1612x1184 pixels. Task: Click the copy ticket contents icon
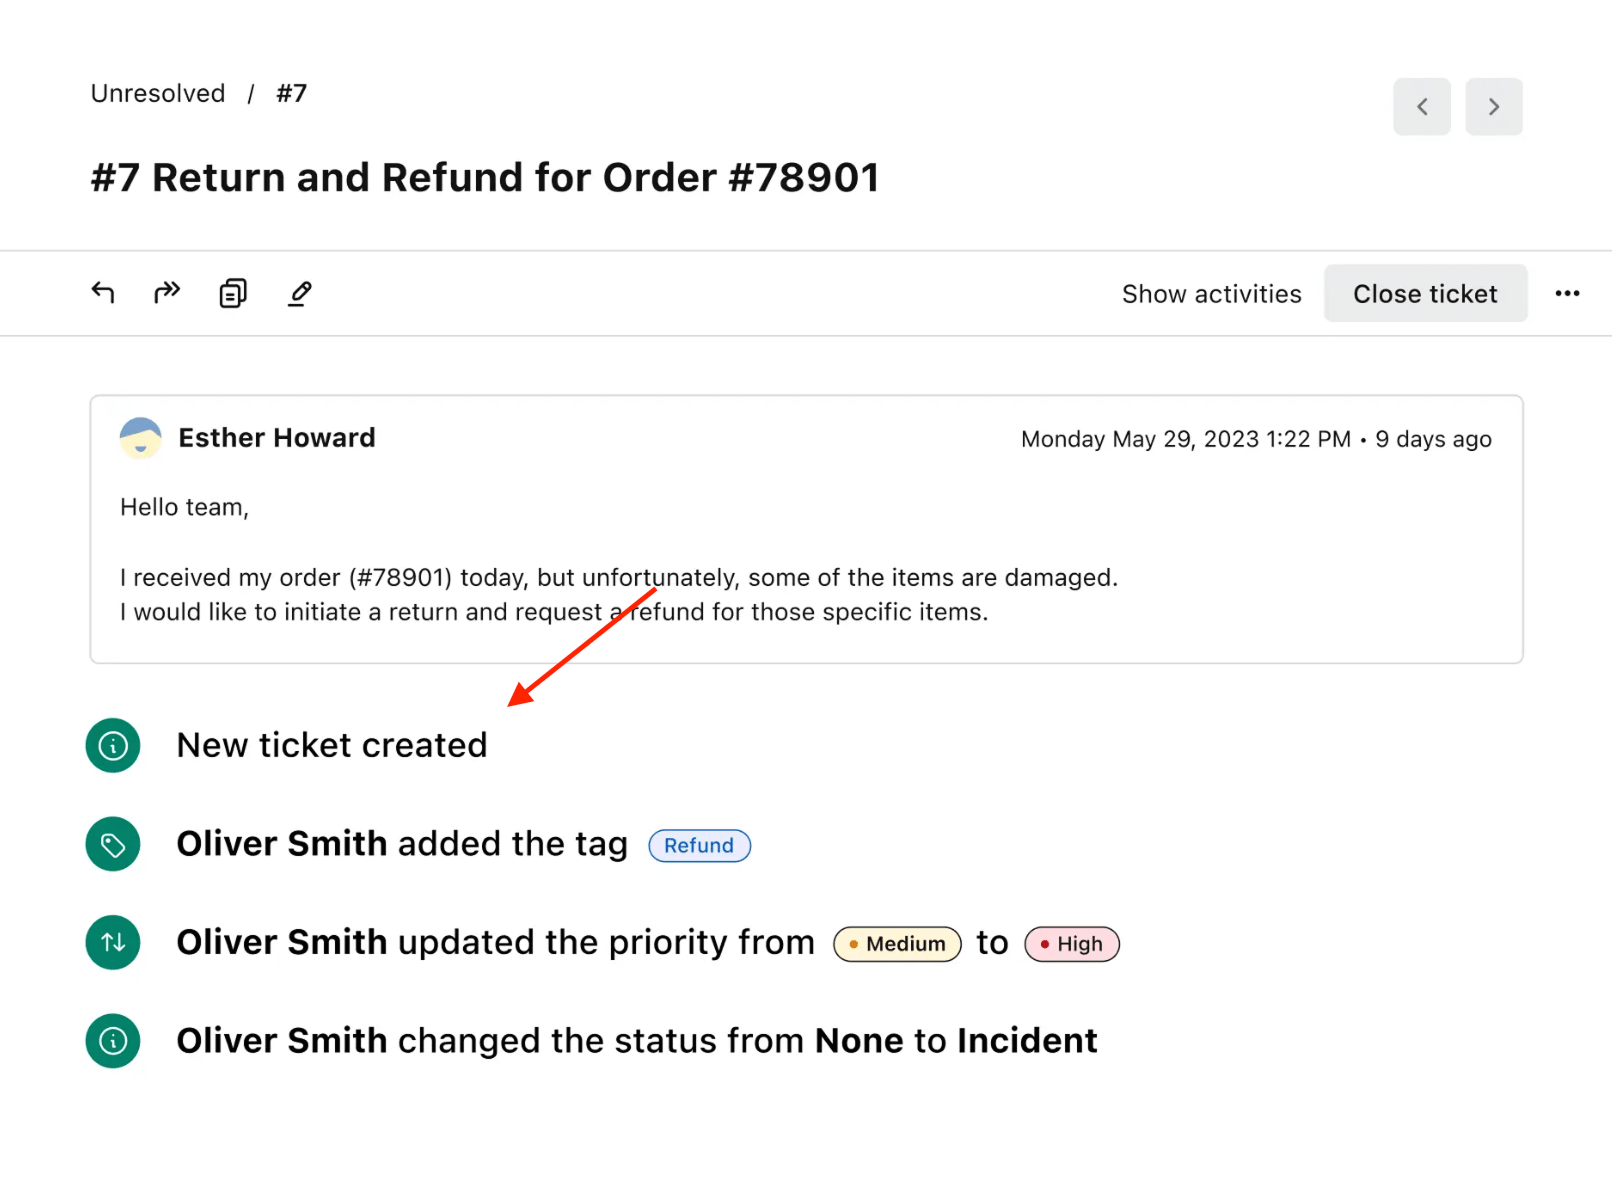point(232,293)
